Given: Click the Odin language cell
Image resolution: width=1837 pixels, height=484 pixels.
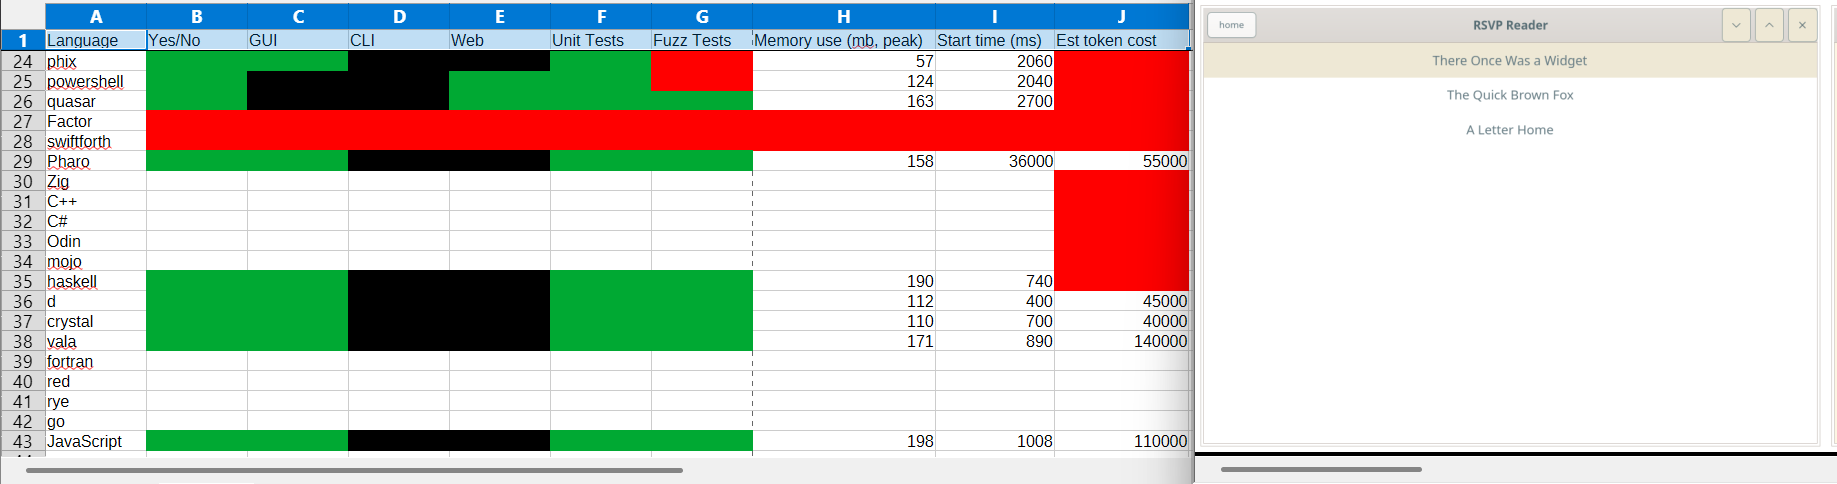Looking at the screenshot, I should [x=96, y=241].
